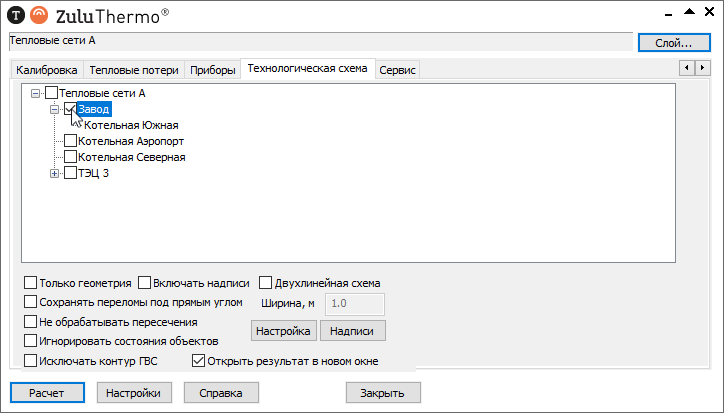This screenshot has height=413, width=724.
Task: Enable Не обрабатывать пересечения option
Action: [x=30, y=322]
